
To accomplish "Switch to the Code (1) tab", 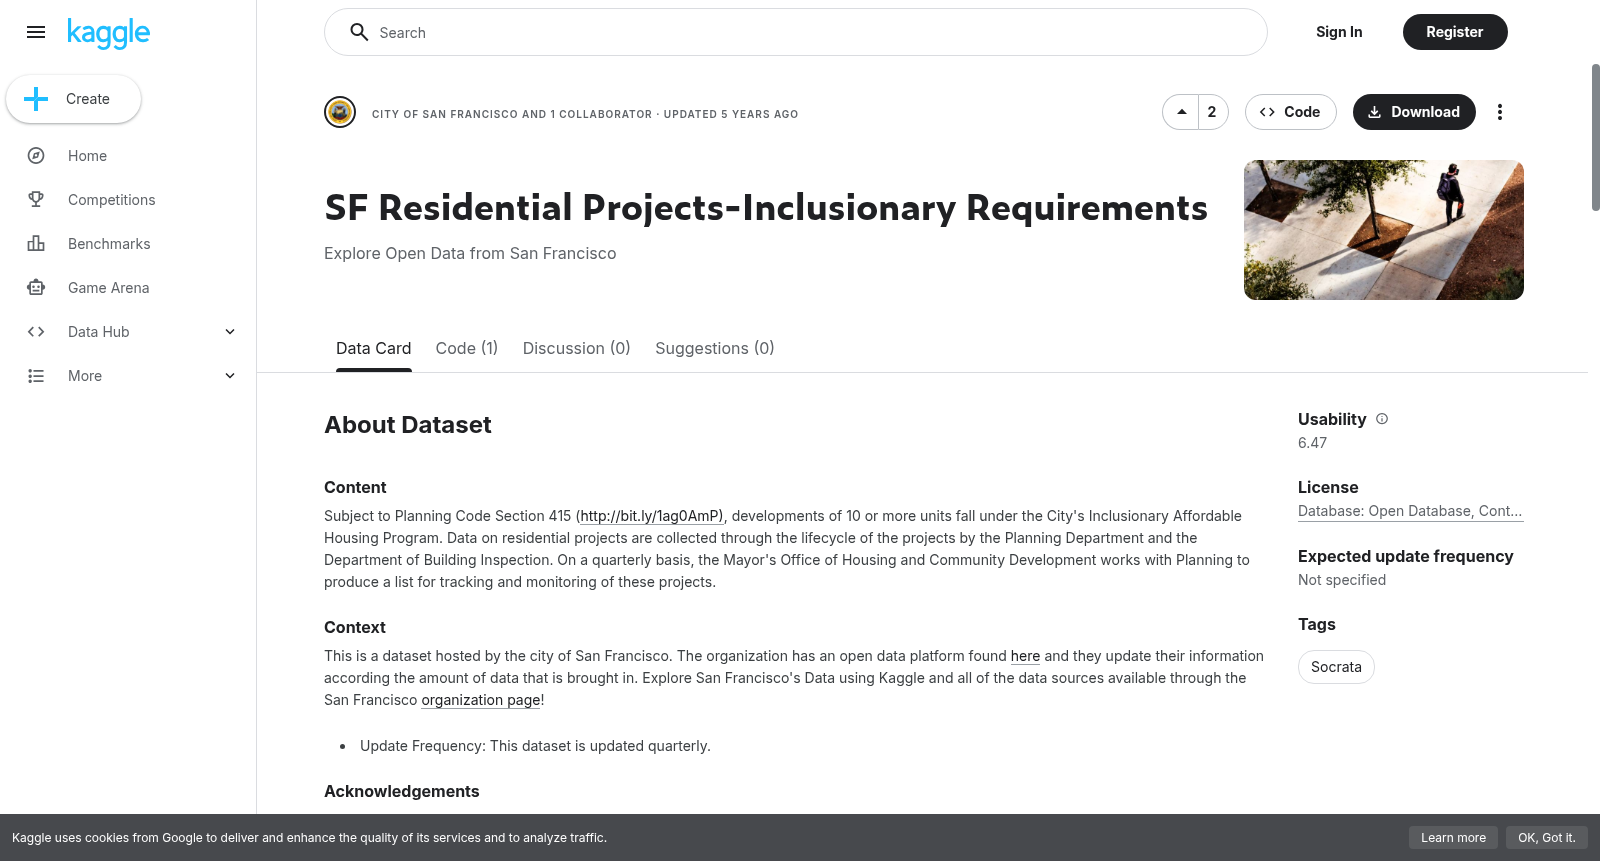I will pyautogui.click(x=466, y=348).
